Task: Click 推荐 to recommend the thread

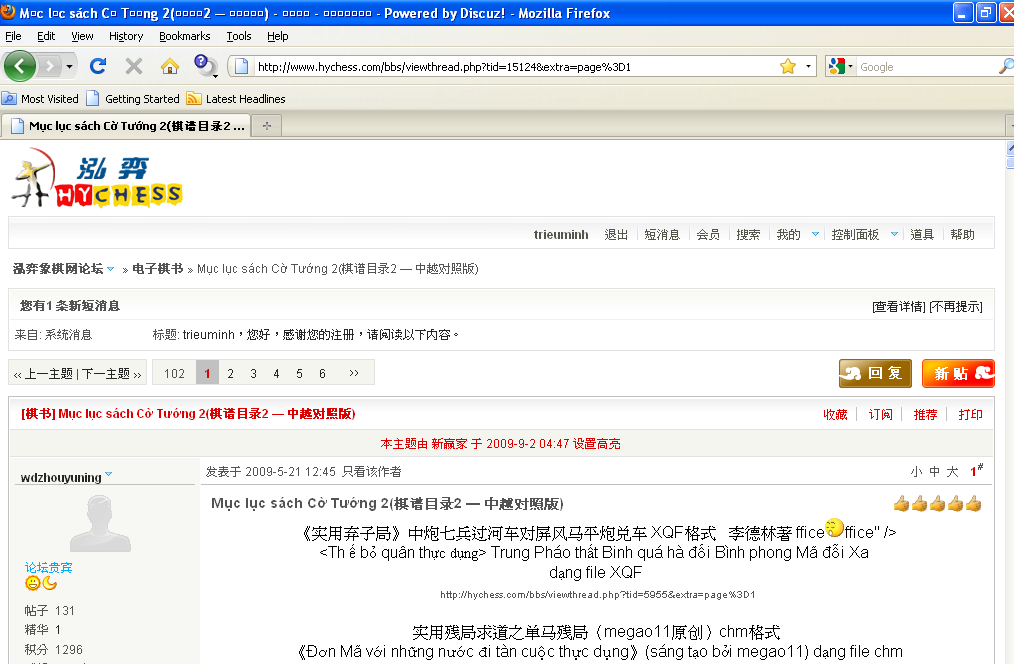Action: pos(925,414)
